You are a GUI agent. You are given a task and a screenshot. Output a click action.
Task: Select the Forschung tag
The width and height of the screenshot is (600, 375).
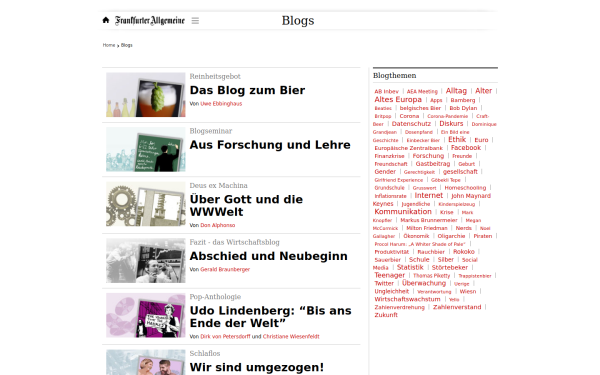pyautogui.click(x=428, y=156)
